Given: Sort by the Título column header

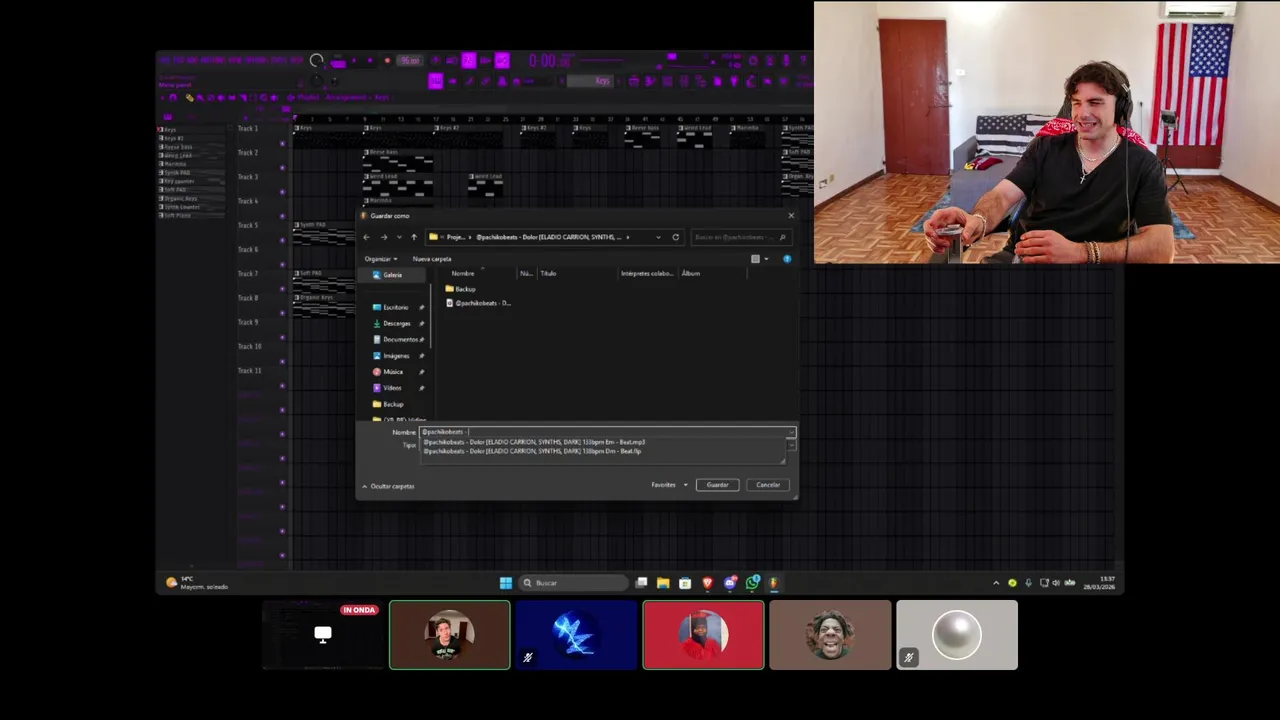Looking at the screenshot, I should pos(548,273).
